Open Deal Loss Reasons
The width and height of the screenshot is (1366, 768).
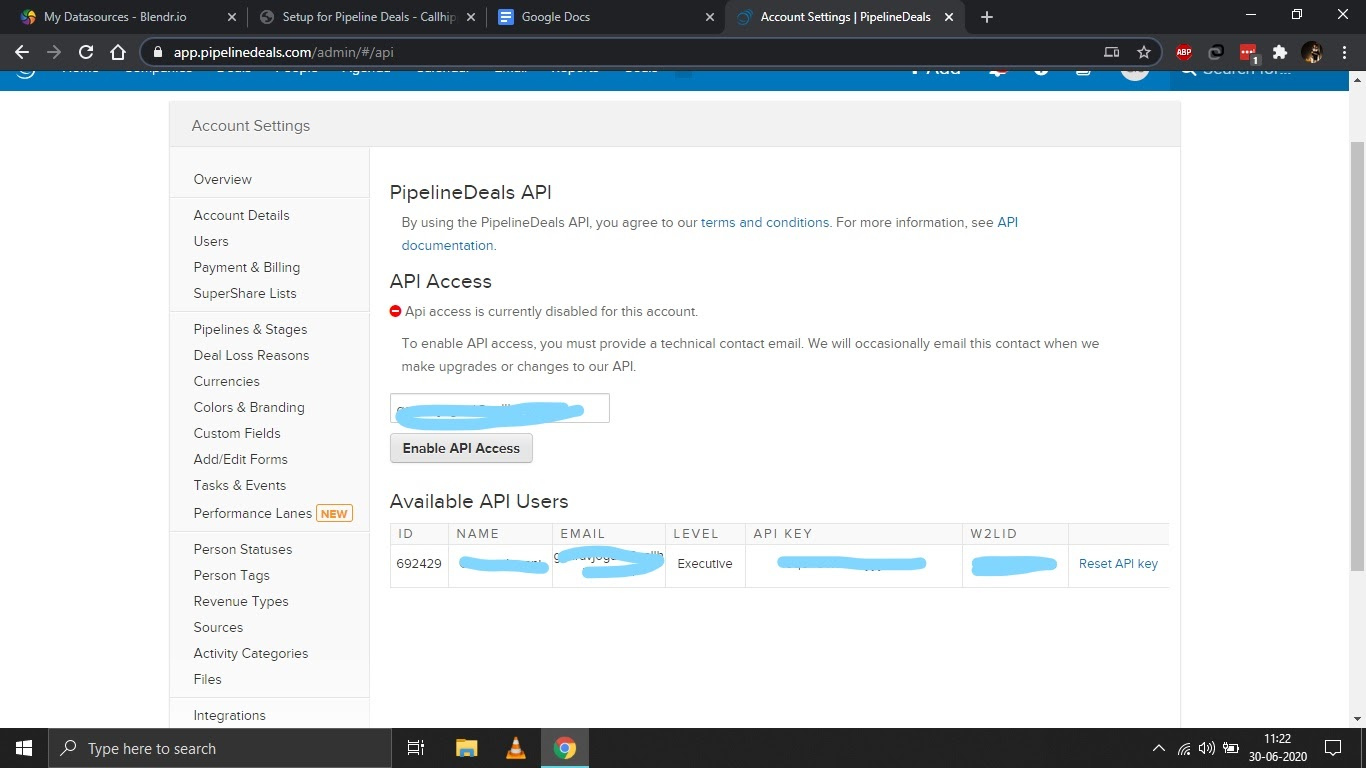(252, 355)
